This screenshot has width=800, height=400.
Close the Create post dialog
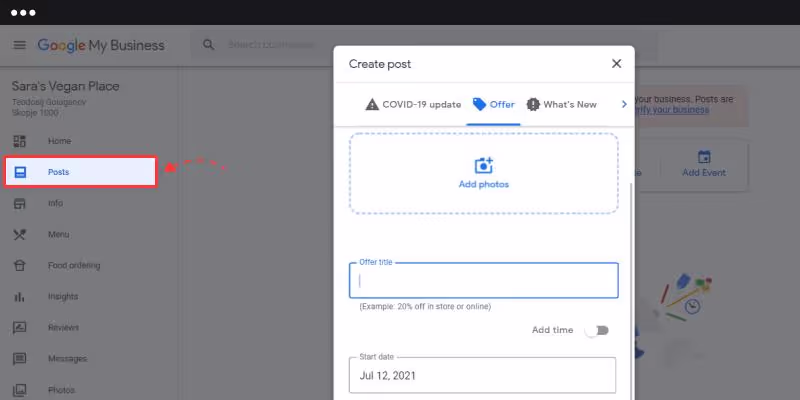coord(616,64)
